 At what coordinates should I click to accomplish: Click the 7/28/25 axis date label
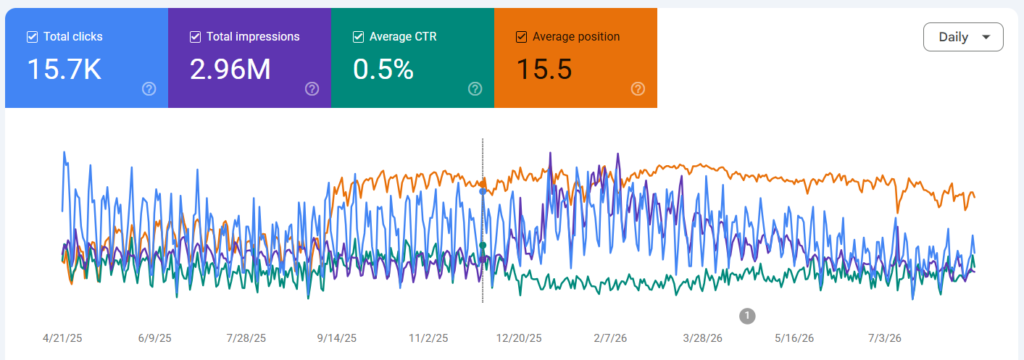(246, 338)
